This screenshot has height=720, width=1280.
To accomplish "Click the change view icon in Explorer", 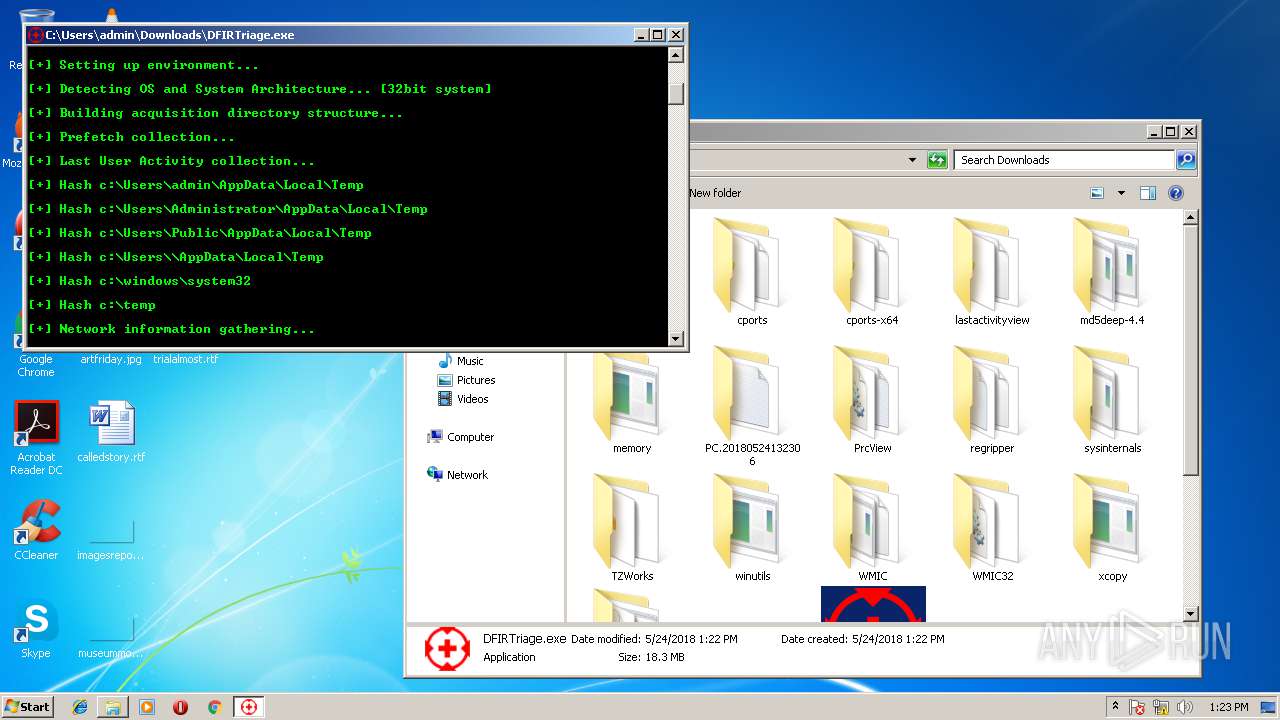I will [1097, 193].
